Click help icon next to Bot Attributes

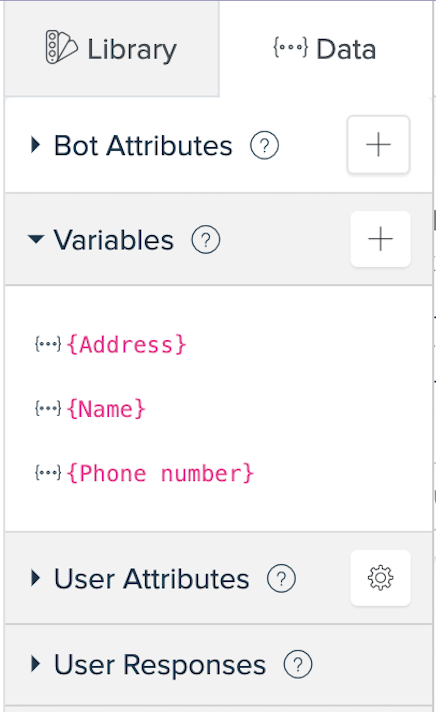[x=265, y=145]
